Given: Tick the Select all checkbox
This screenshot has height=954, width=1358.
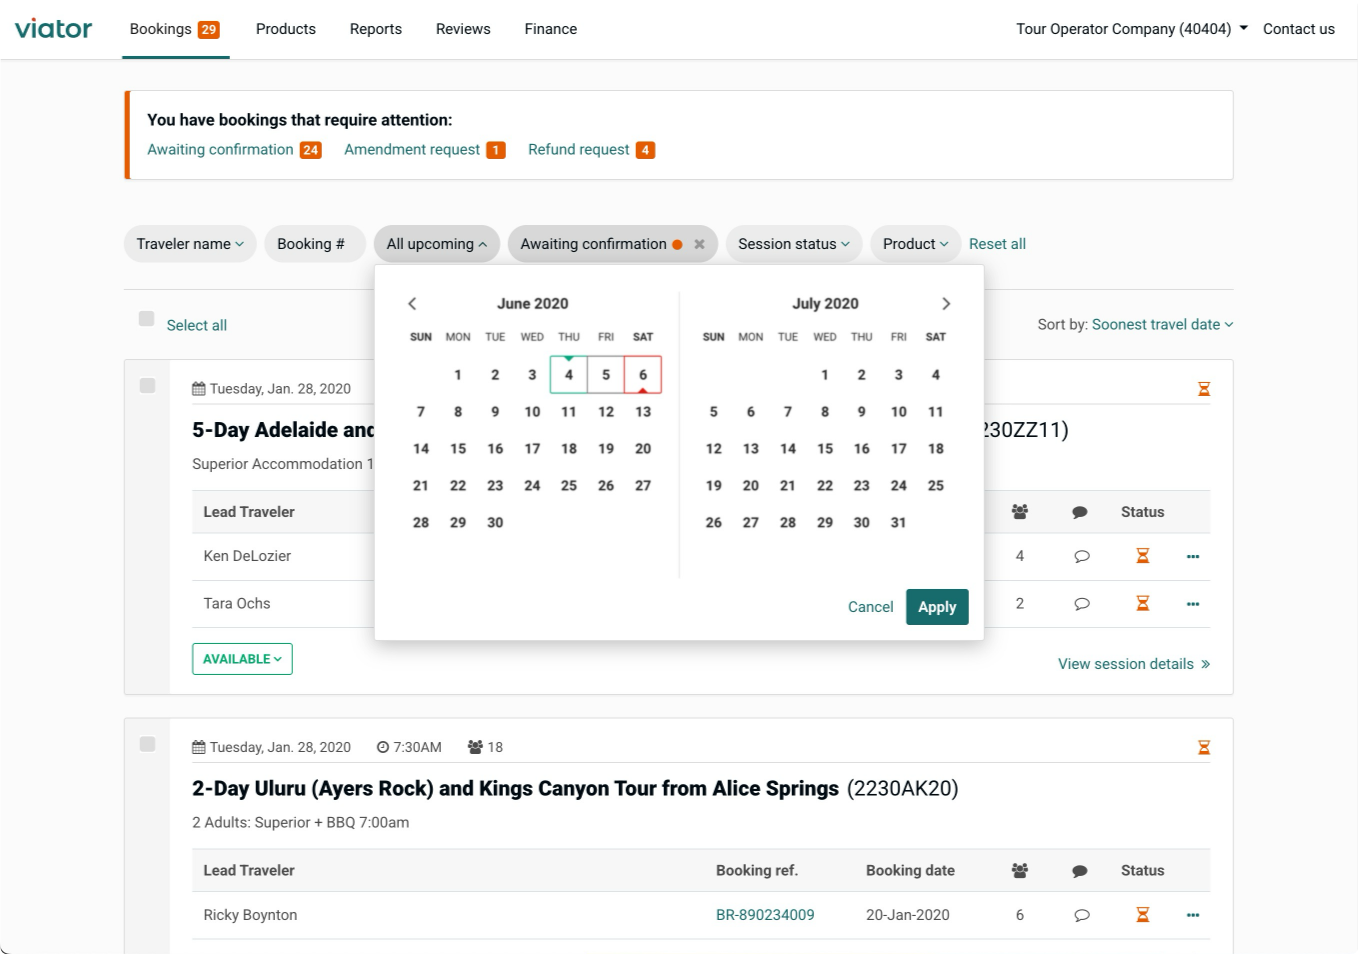Looking at the screenshot, I should pyautogui.click(x=146, y=319).
